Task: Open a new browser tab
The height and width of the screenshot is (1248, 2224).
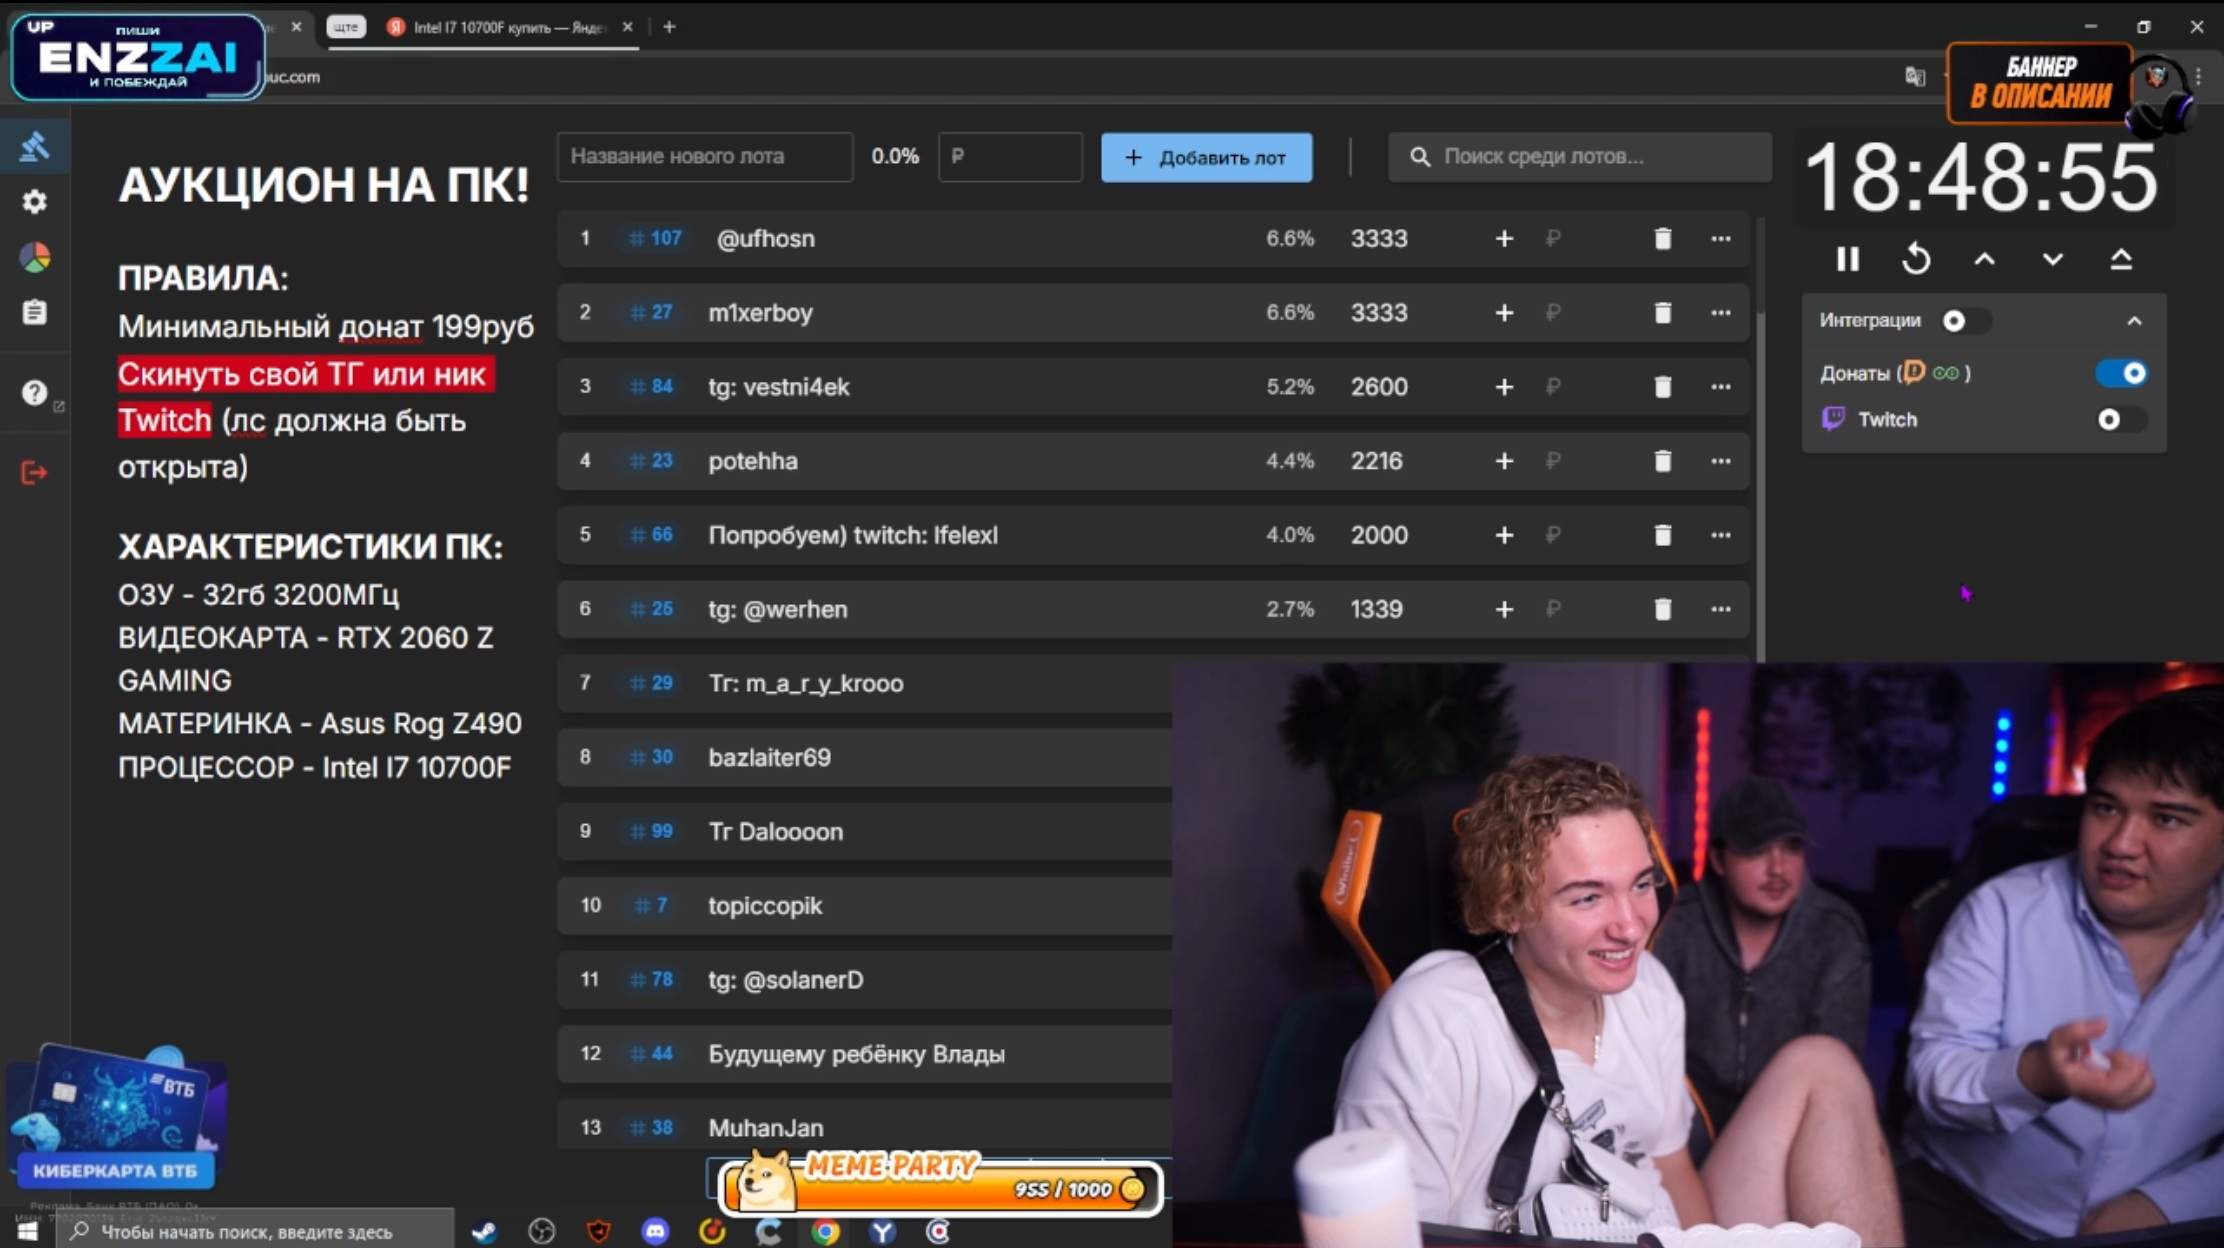Action: 669,27
